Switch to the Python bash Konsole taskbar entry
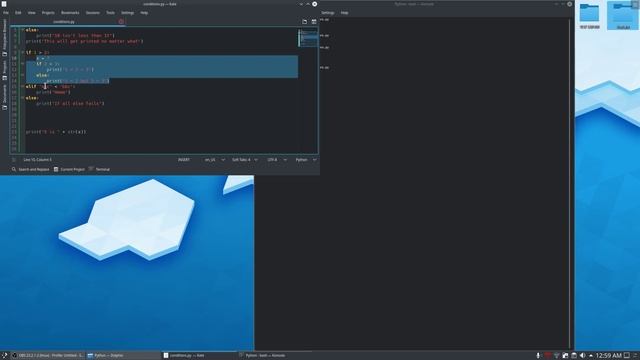 [x=275, y=356]
